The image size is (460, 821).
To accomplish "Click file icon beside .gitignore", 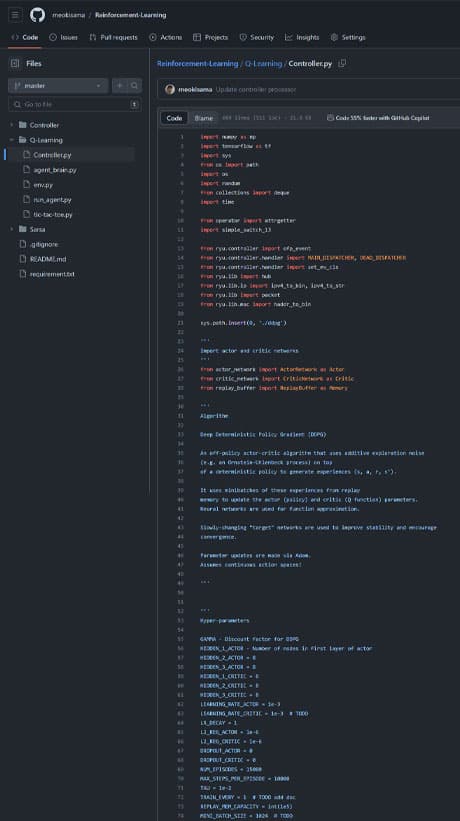I will pos(23,244).
